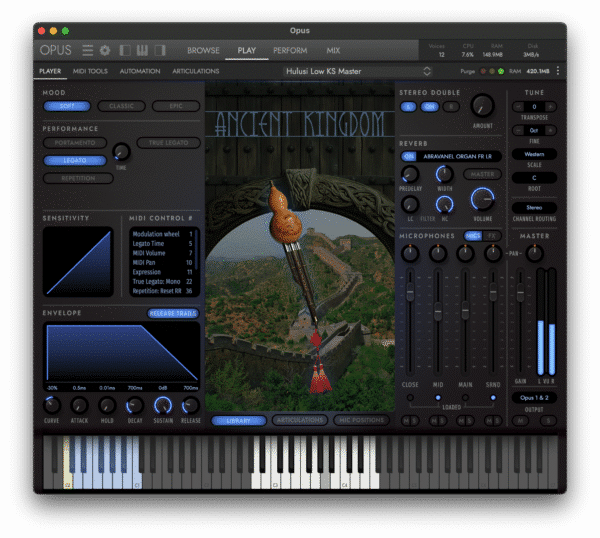The image size is (600, 538).
Task: Adjust the reverb LC filter knob
Action: click(x=410, y=204)
